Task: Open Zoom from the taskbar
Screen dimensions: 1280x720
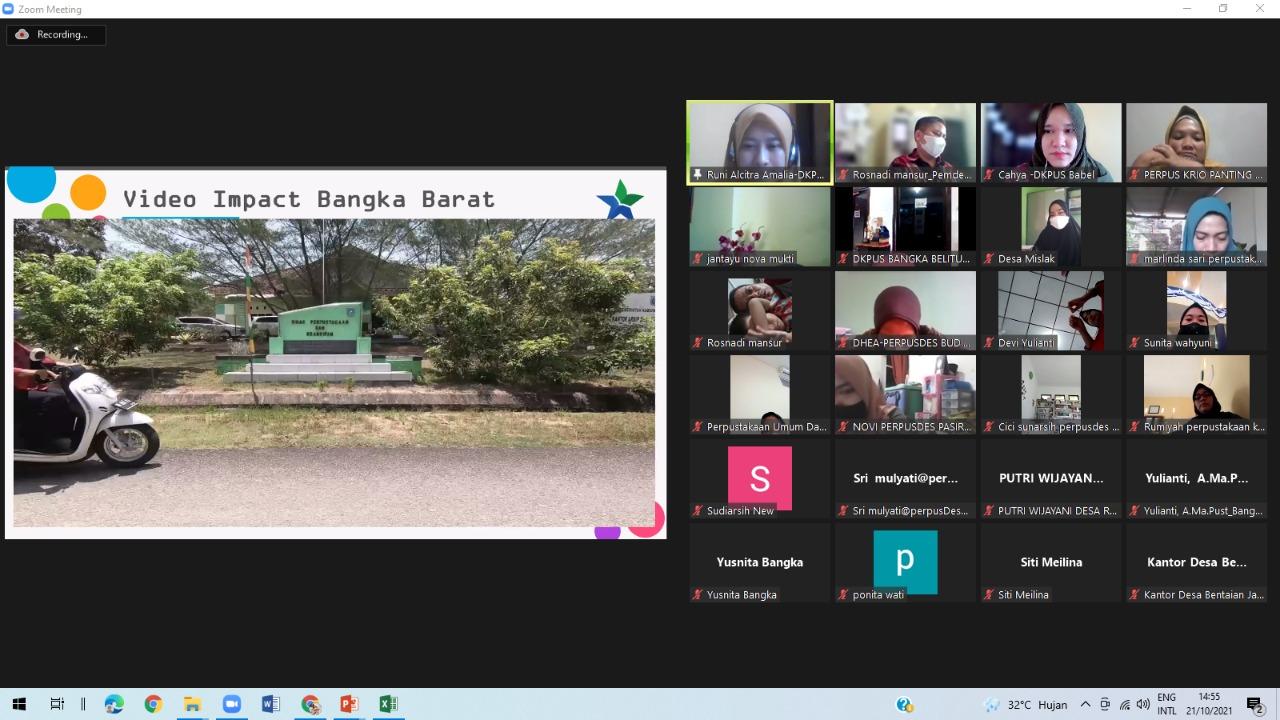Action: tap(232, 704)
